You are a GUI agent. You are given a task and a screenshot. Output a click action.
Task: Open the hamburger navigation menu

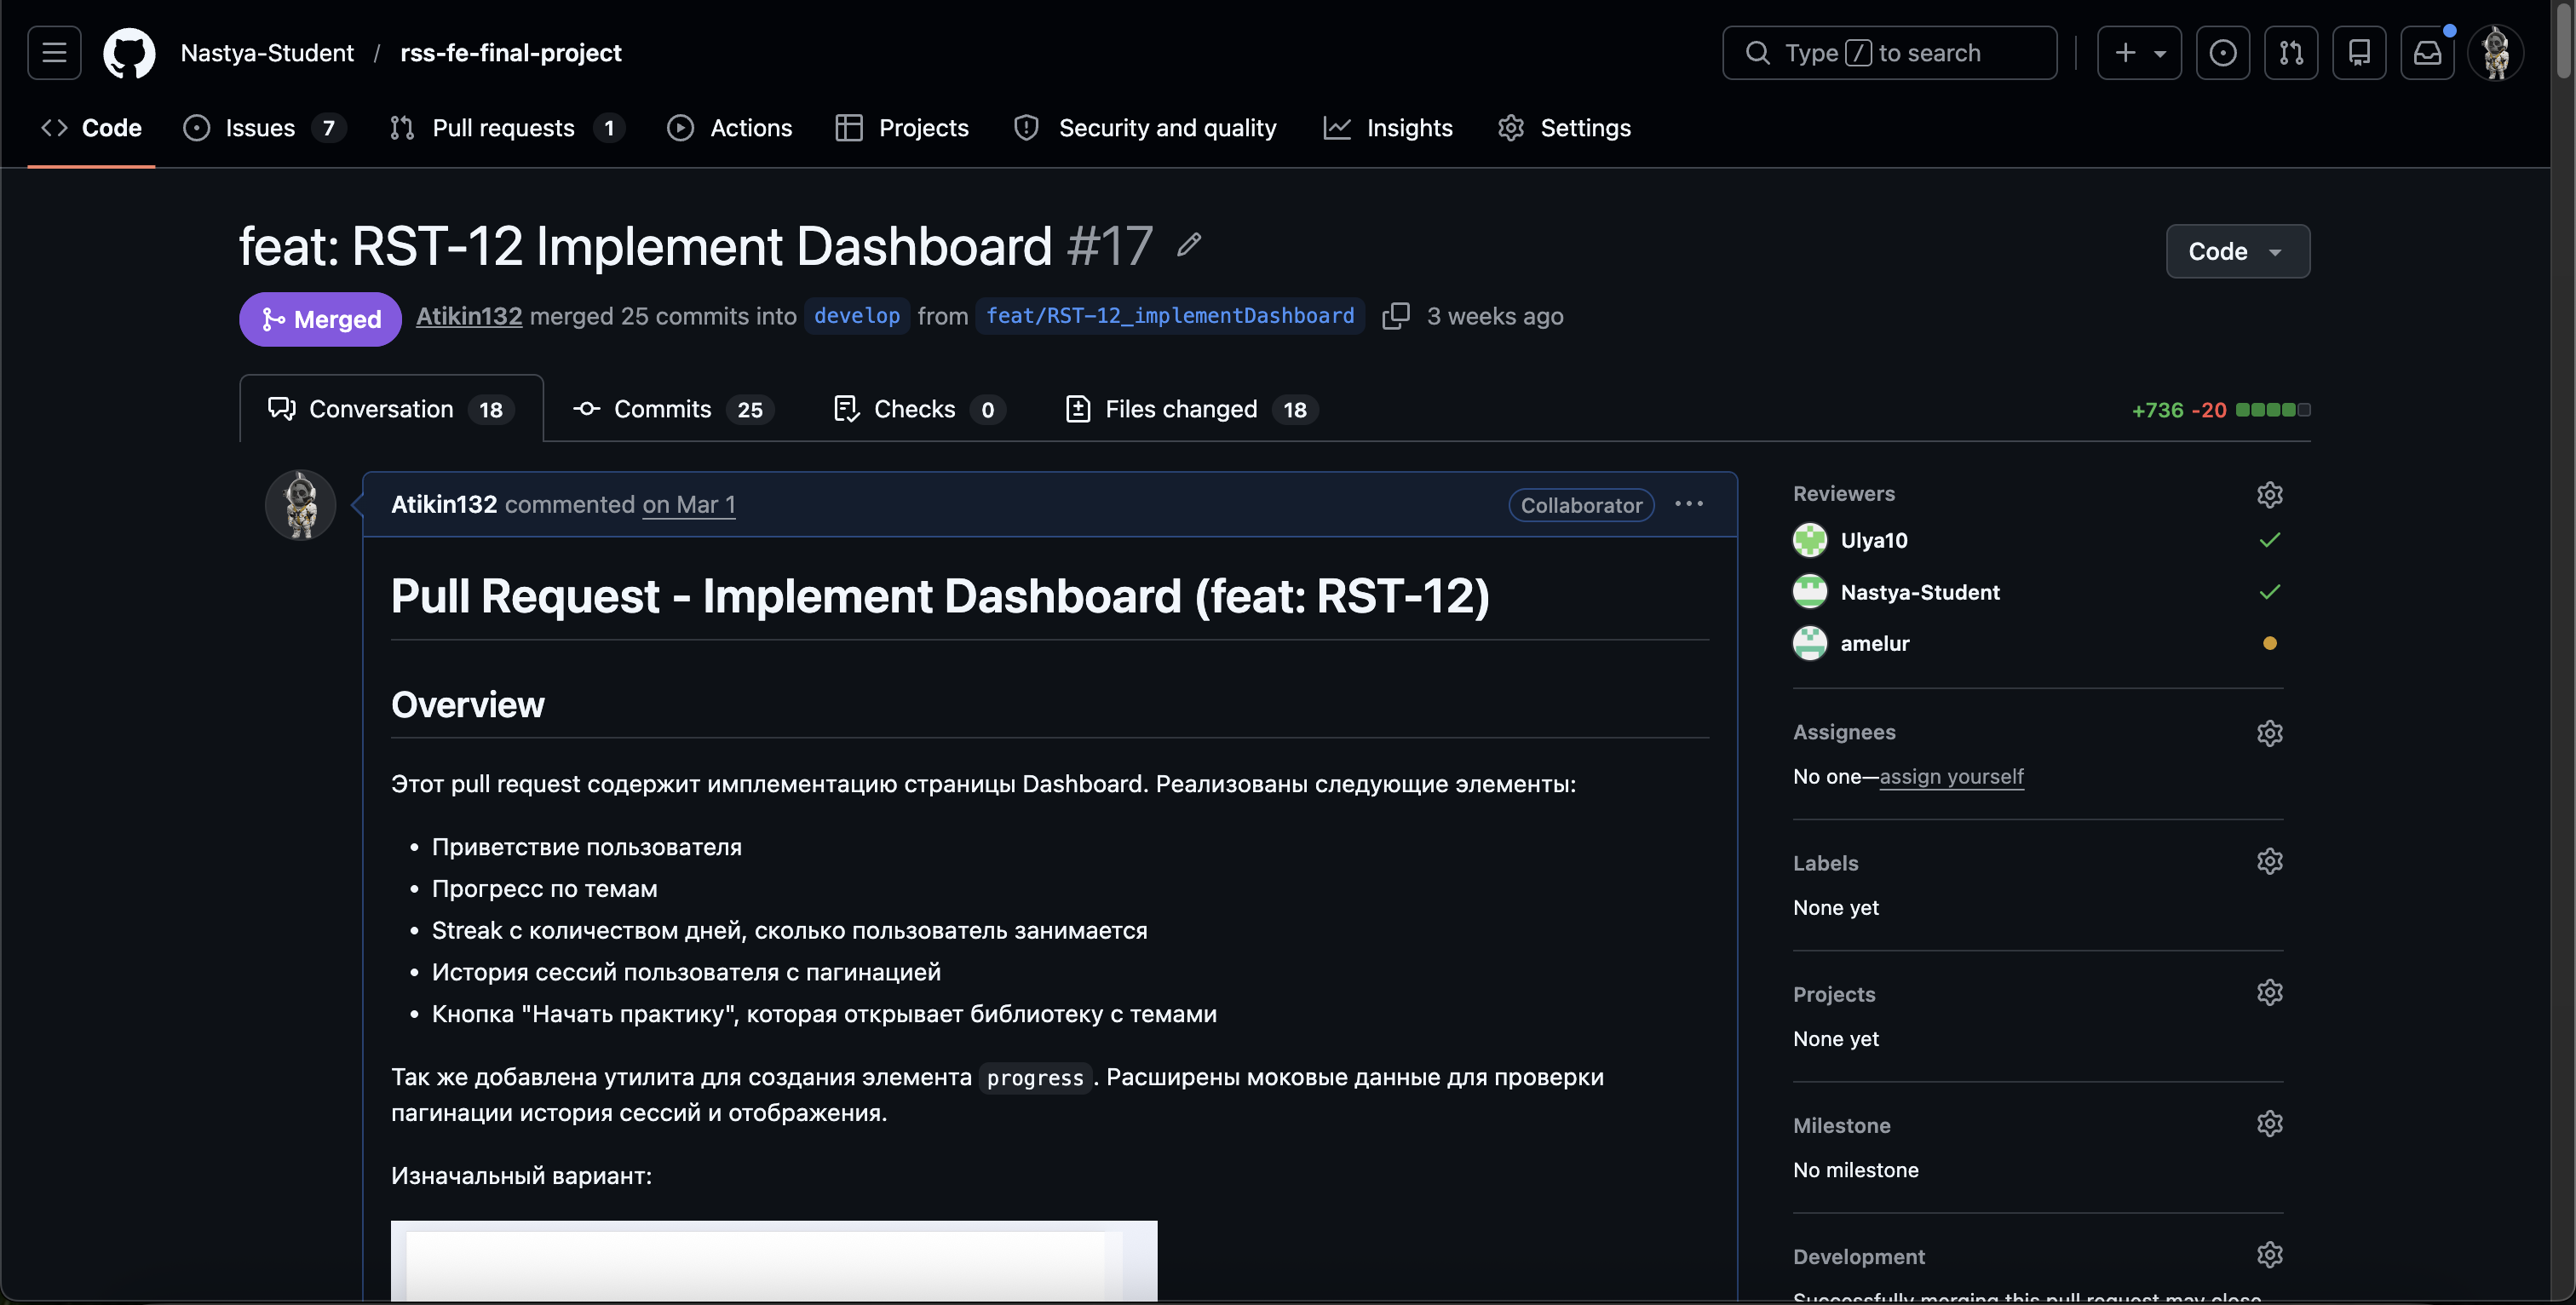(53, 52)
